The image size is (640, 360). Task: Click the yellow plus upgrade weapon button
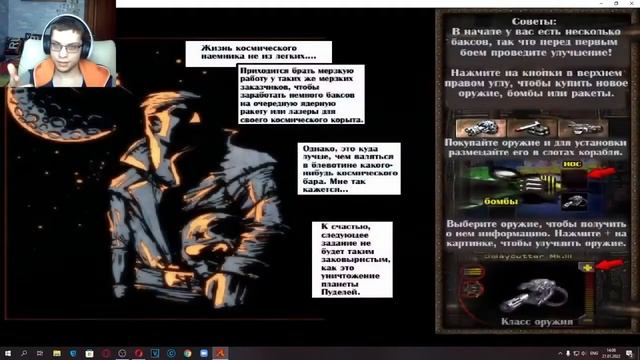pos(587,268)
